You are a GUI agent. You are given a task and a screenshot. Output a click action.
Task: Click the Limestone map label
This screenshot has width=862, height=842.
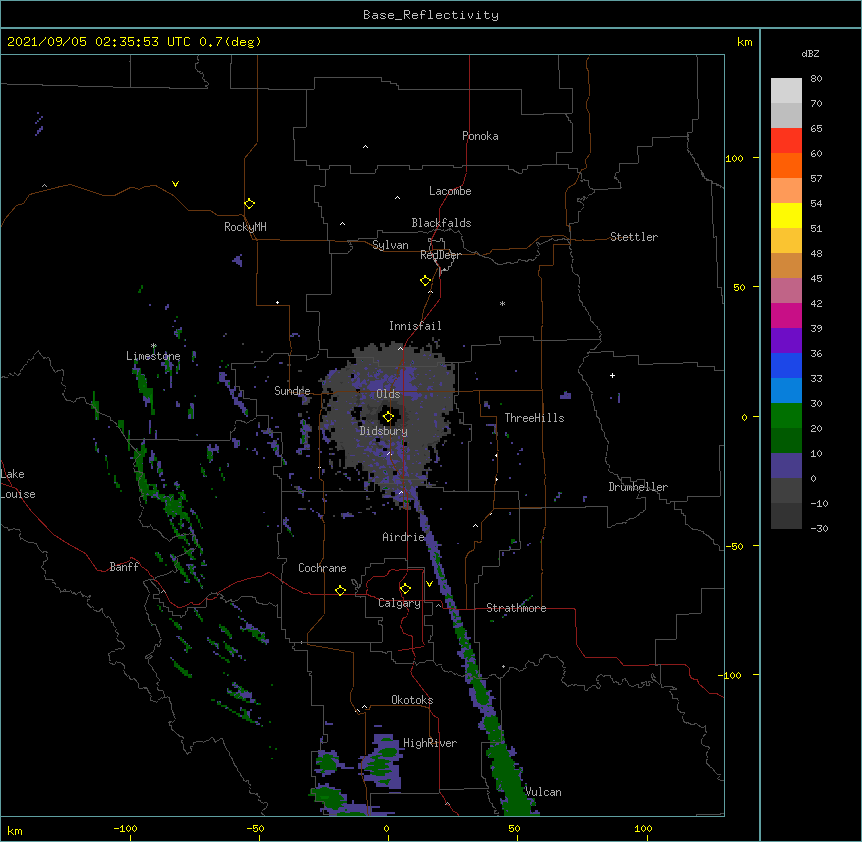tap(153, 356)
